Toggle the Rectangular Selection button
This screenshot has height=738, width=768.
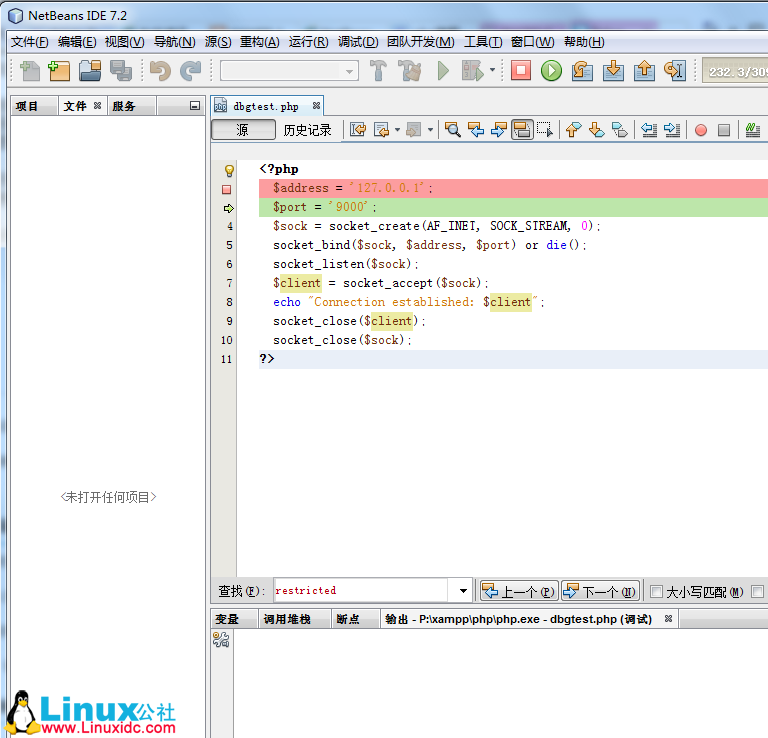545,130
